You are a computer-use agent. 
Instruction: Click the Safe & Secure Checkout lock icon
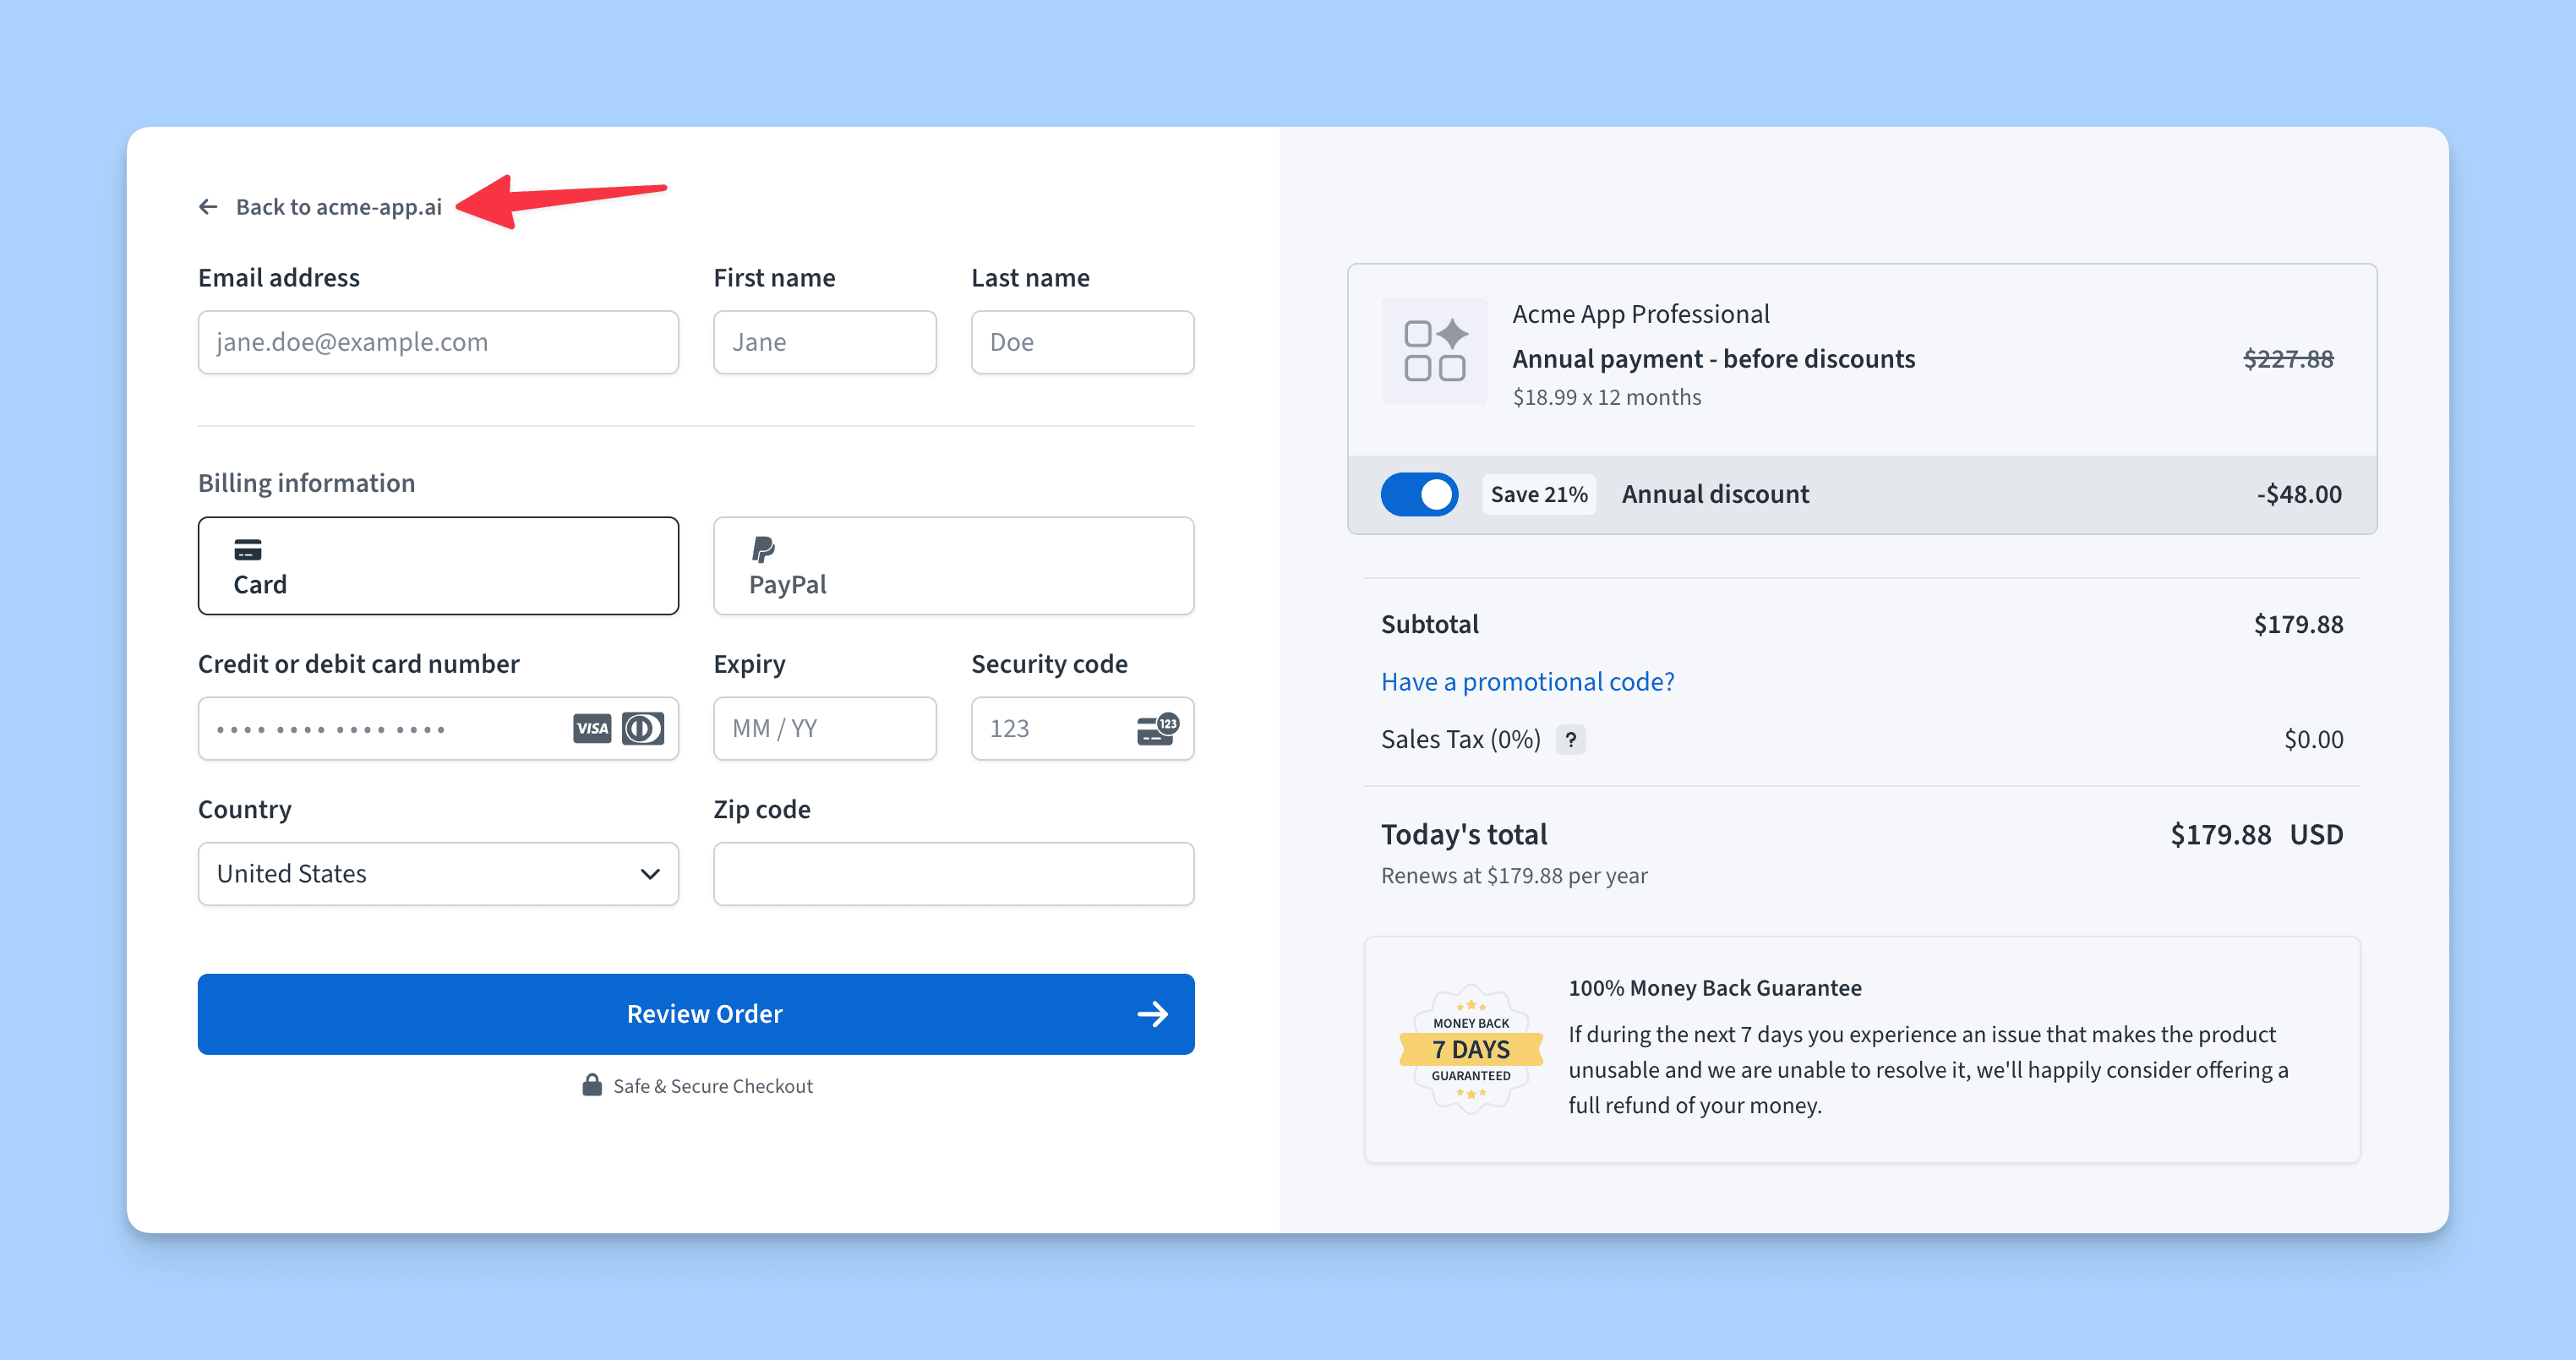[592, 1085]
